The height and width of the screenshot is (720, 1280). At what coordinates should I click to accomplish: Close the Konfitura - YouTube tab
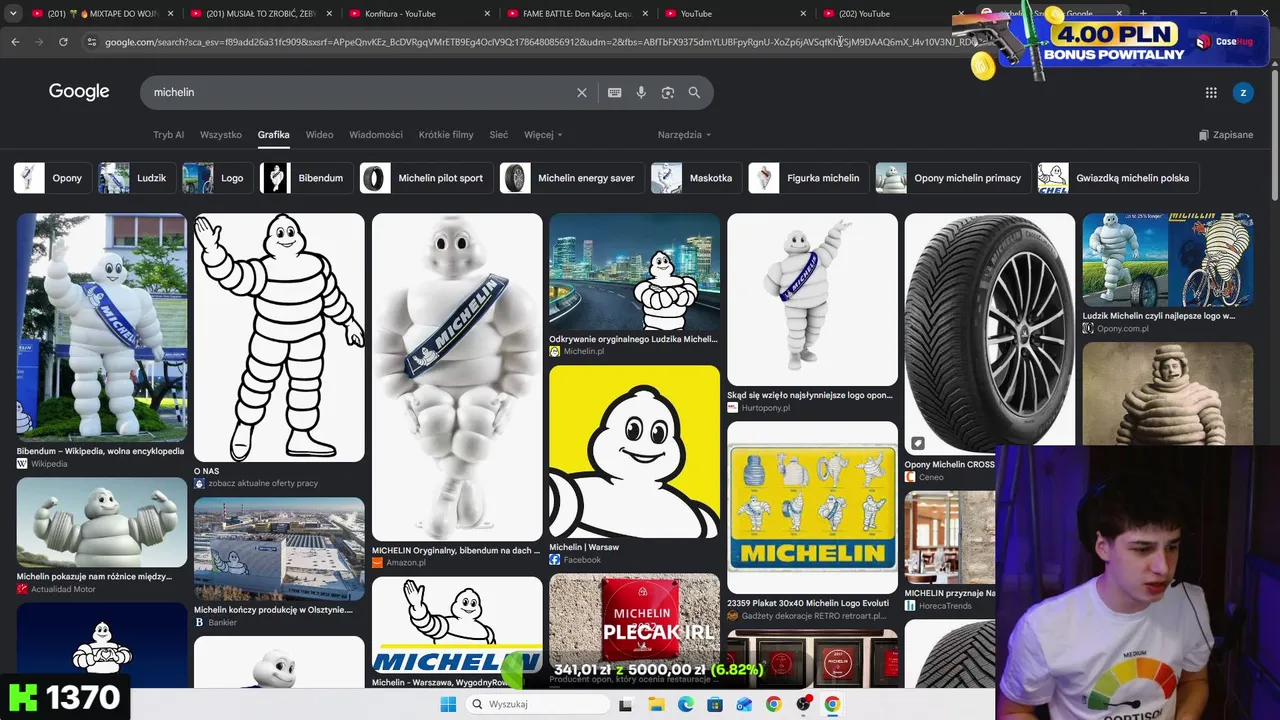487,14
